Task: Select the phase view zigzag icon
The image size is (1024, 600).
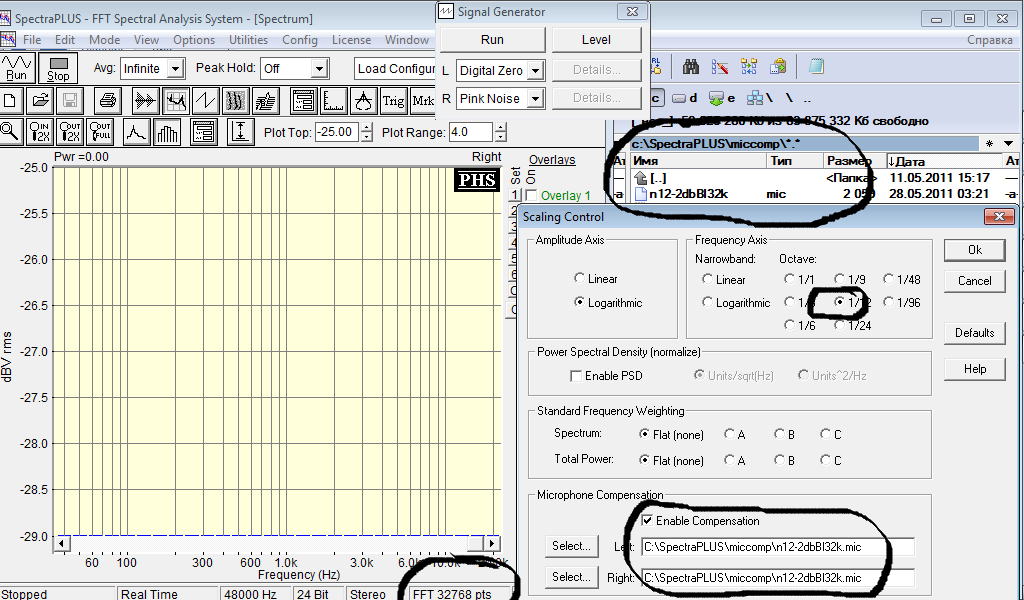Action: tap(206, 101)
